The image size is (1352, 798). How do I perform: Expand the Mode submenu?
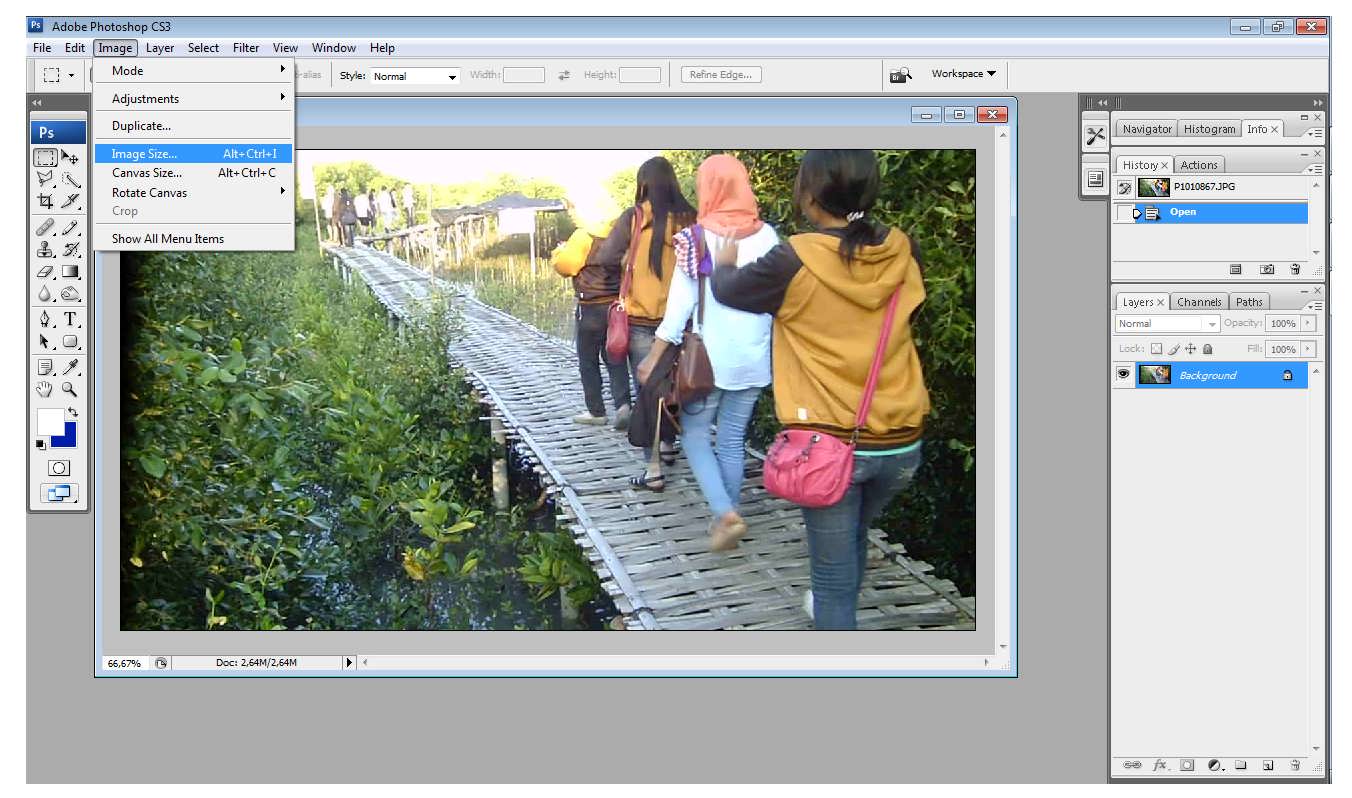point(193,71)
